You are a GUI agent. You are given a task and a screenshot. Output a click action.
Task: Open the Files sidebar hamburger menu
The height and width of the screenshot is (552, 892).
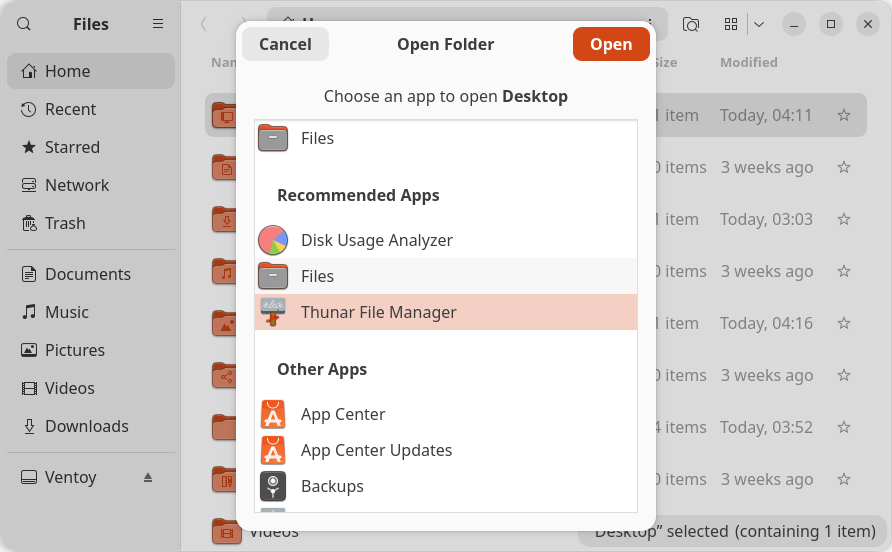pyautogui.click(x=158, y=24)
